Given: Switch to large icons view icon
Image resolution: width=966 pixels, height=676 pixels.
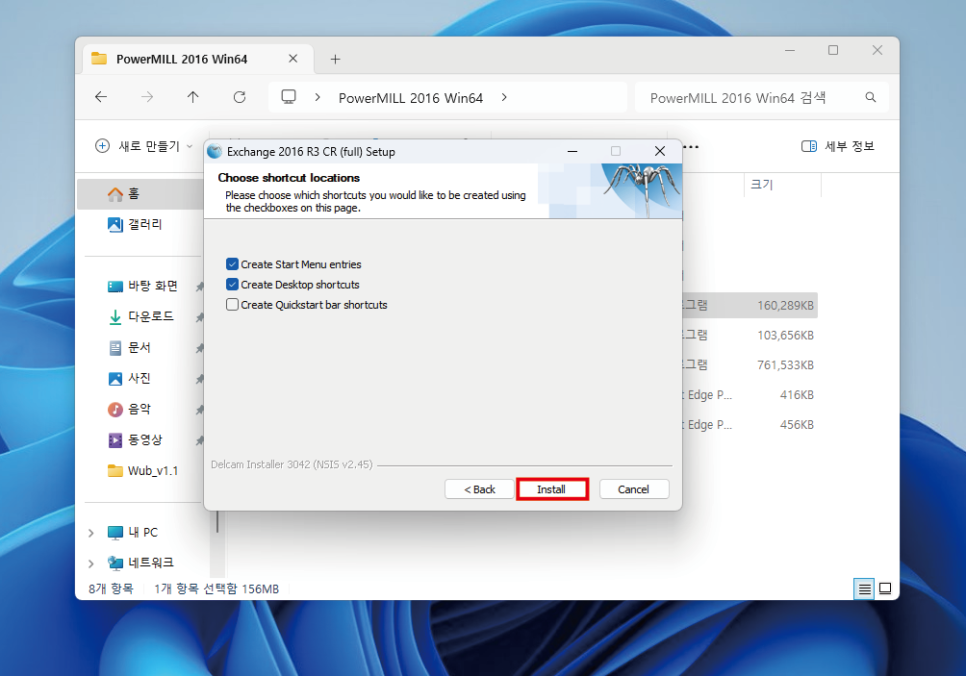Looking at the screenshot, I should (885, 588).
